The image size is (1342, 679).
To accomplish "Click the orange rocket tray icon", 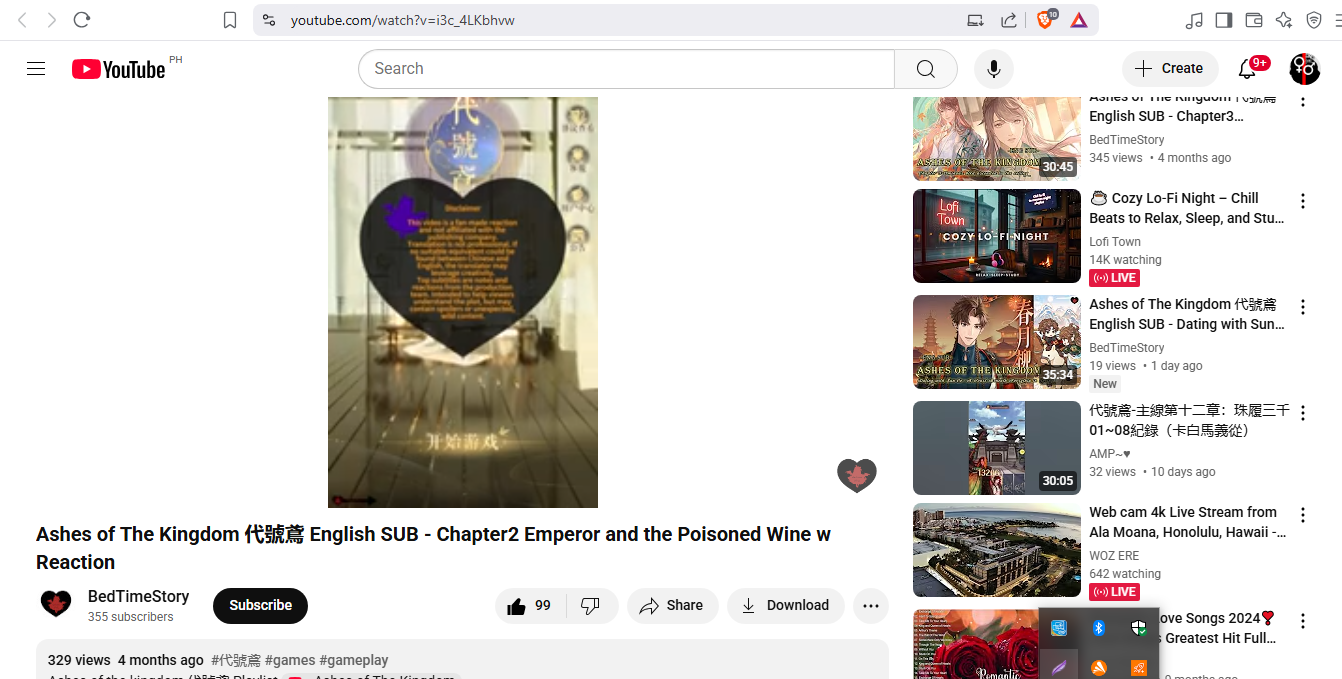I will click(x=1138, y=667).
